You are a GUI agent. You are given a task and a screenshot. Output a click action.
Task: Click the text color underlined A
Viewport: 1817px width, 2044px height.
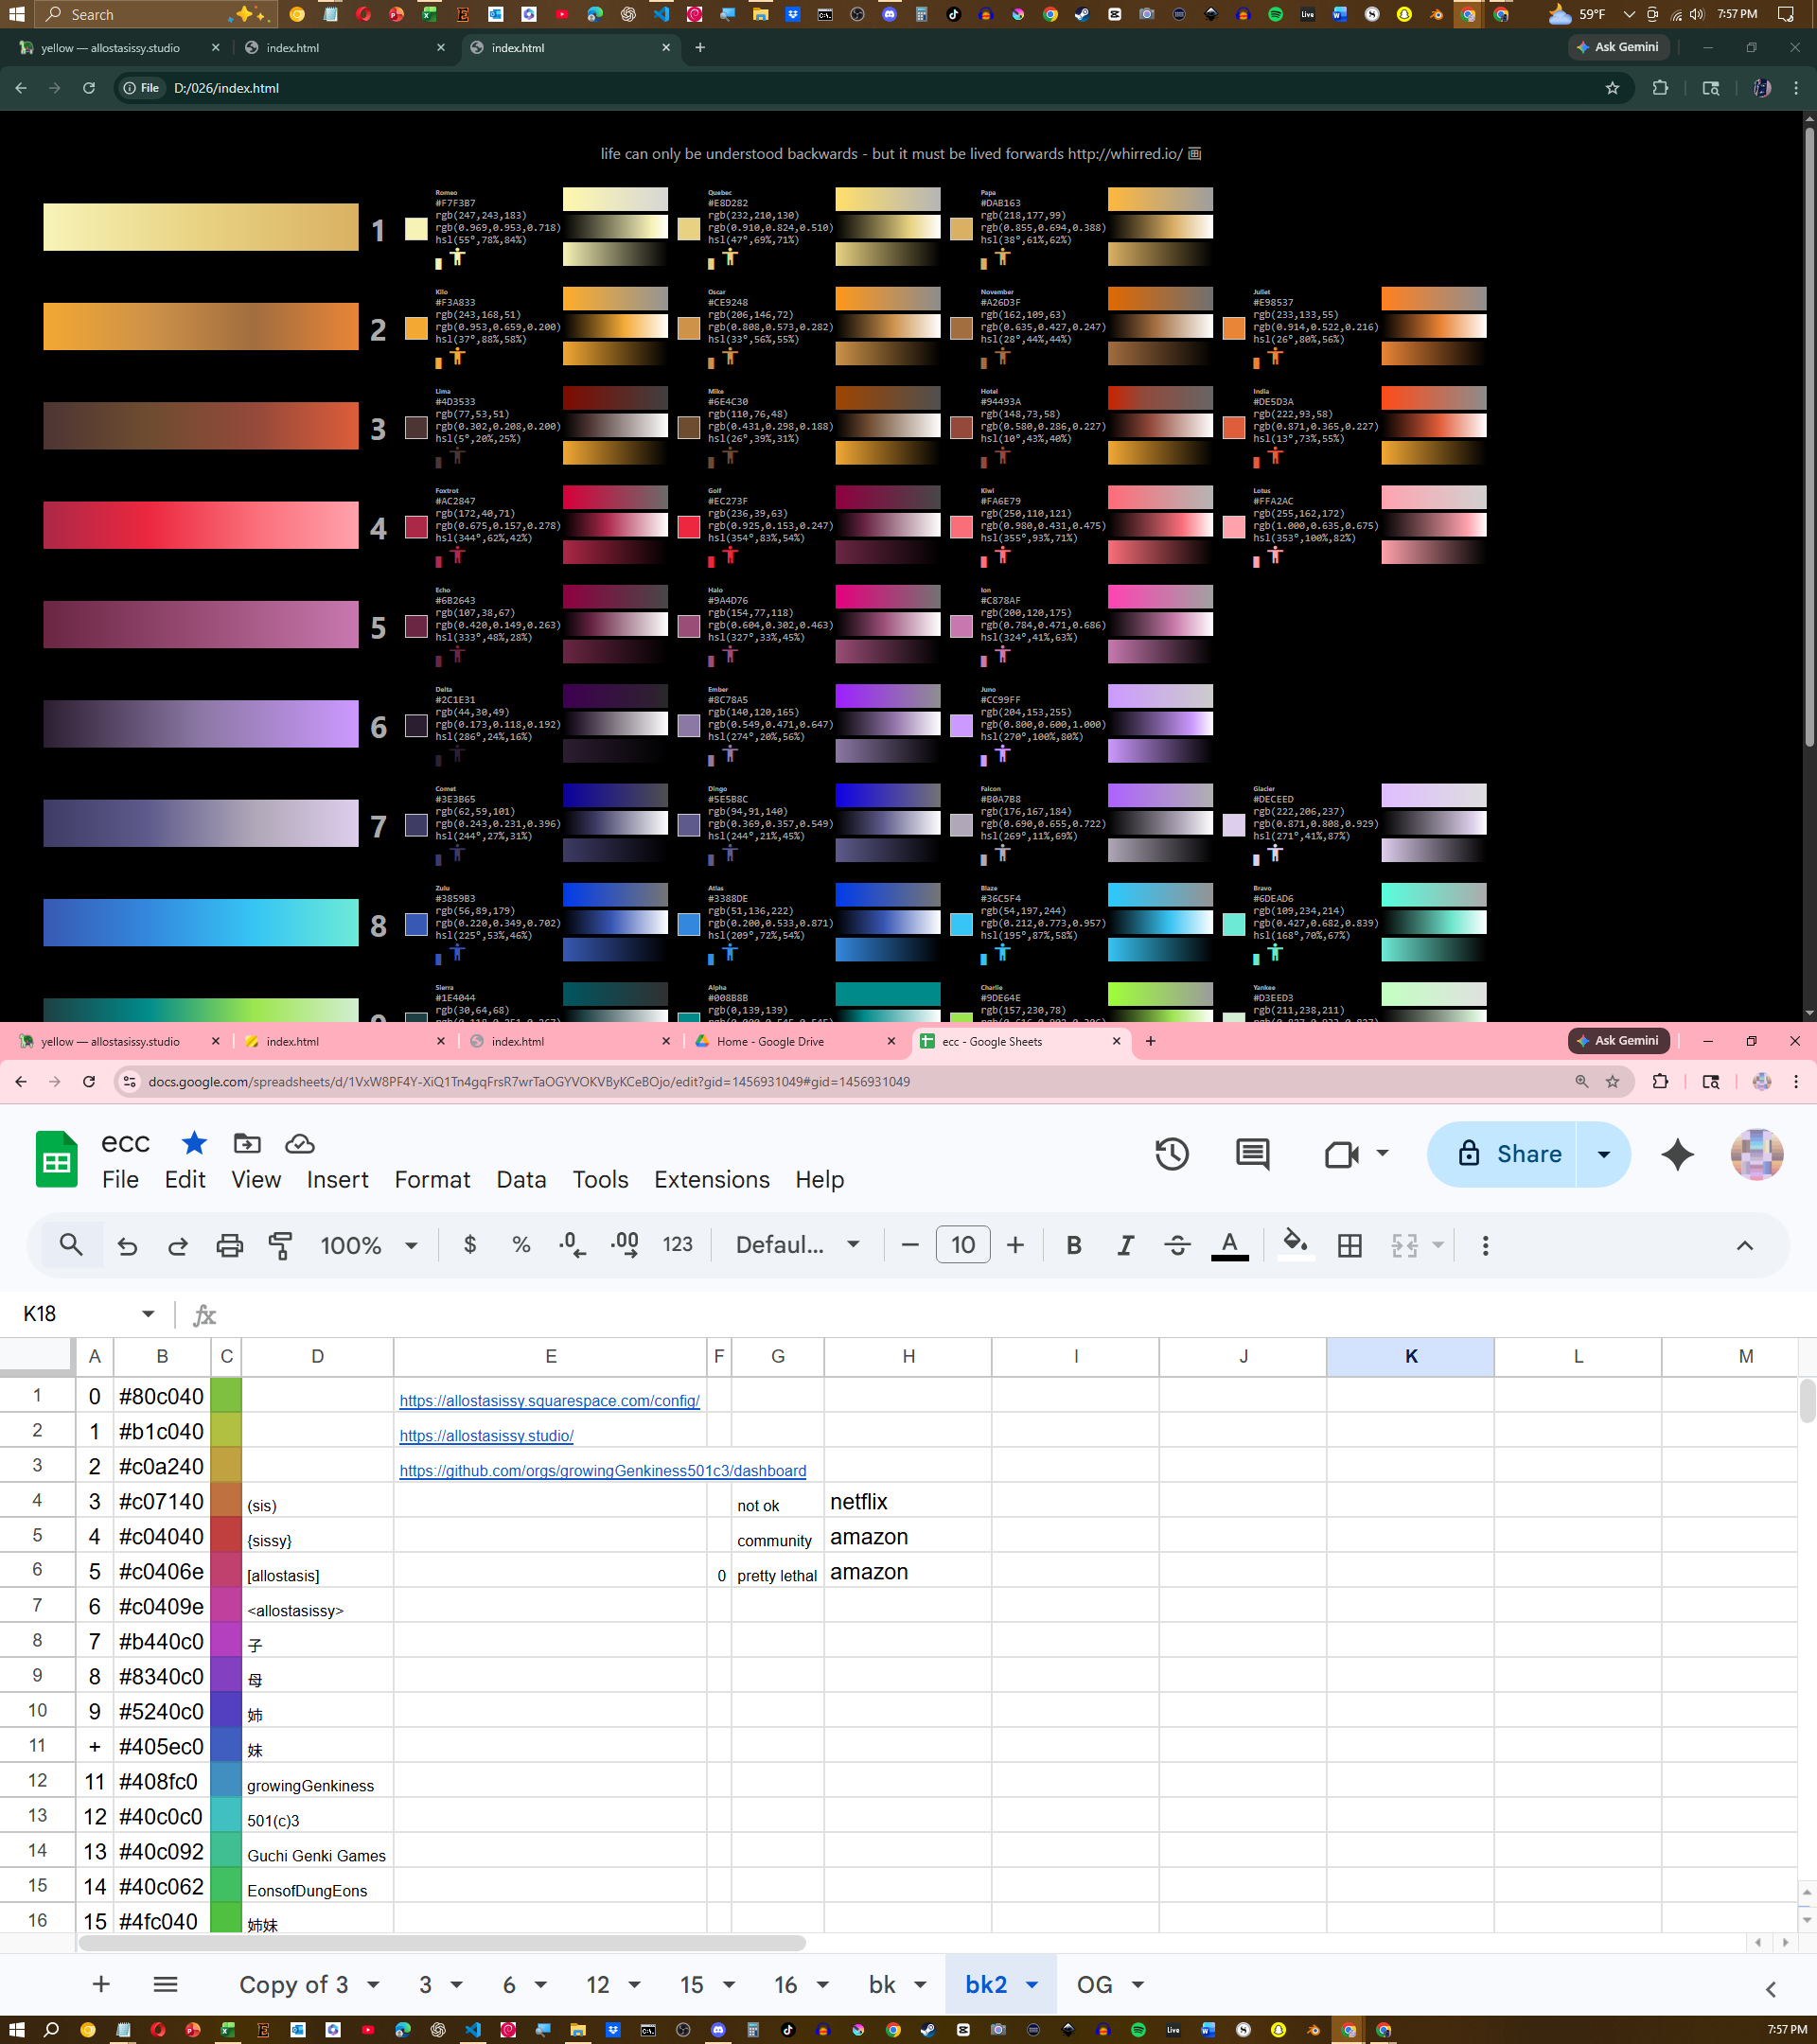[1229, 1245]
